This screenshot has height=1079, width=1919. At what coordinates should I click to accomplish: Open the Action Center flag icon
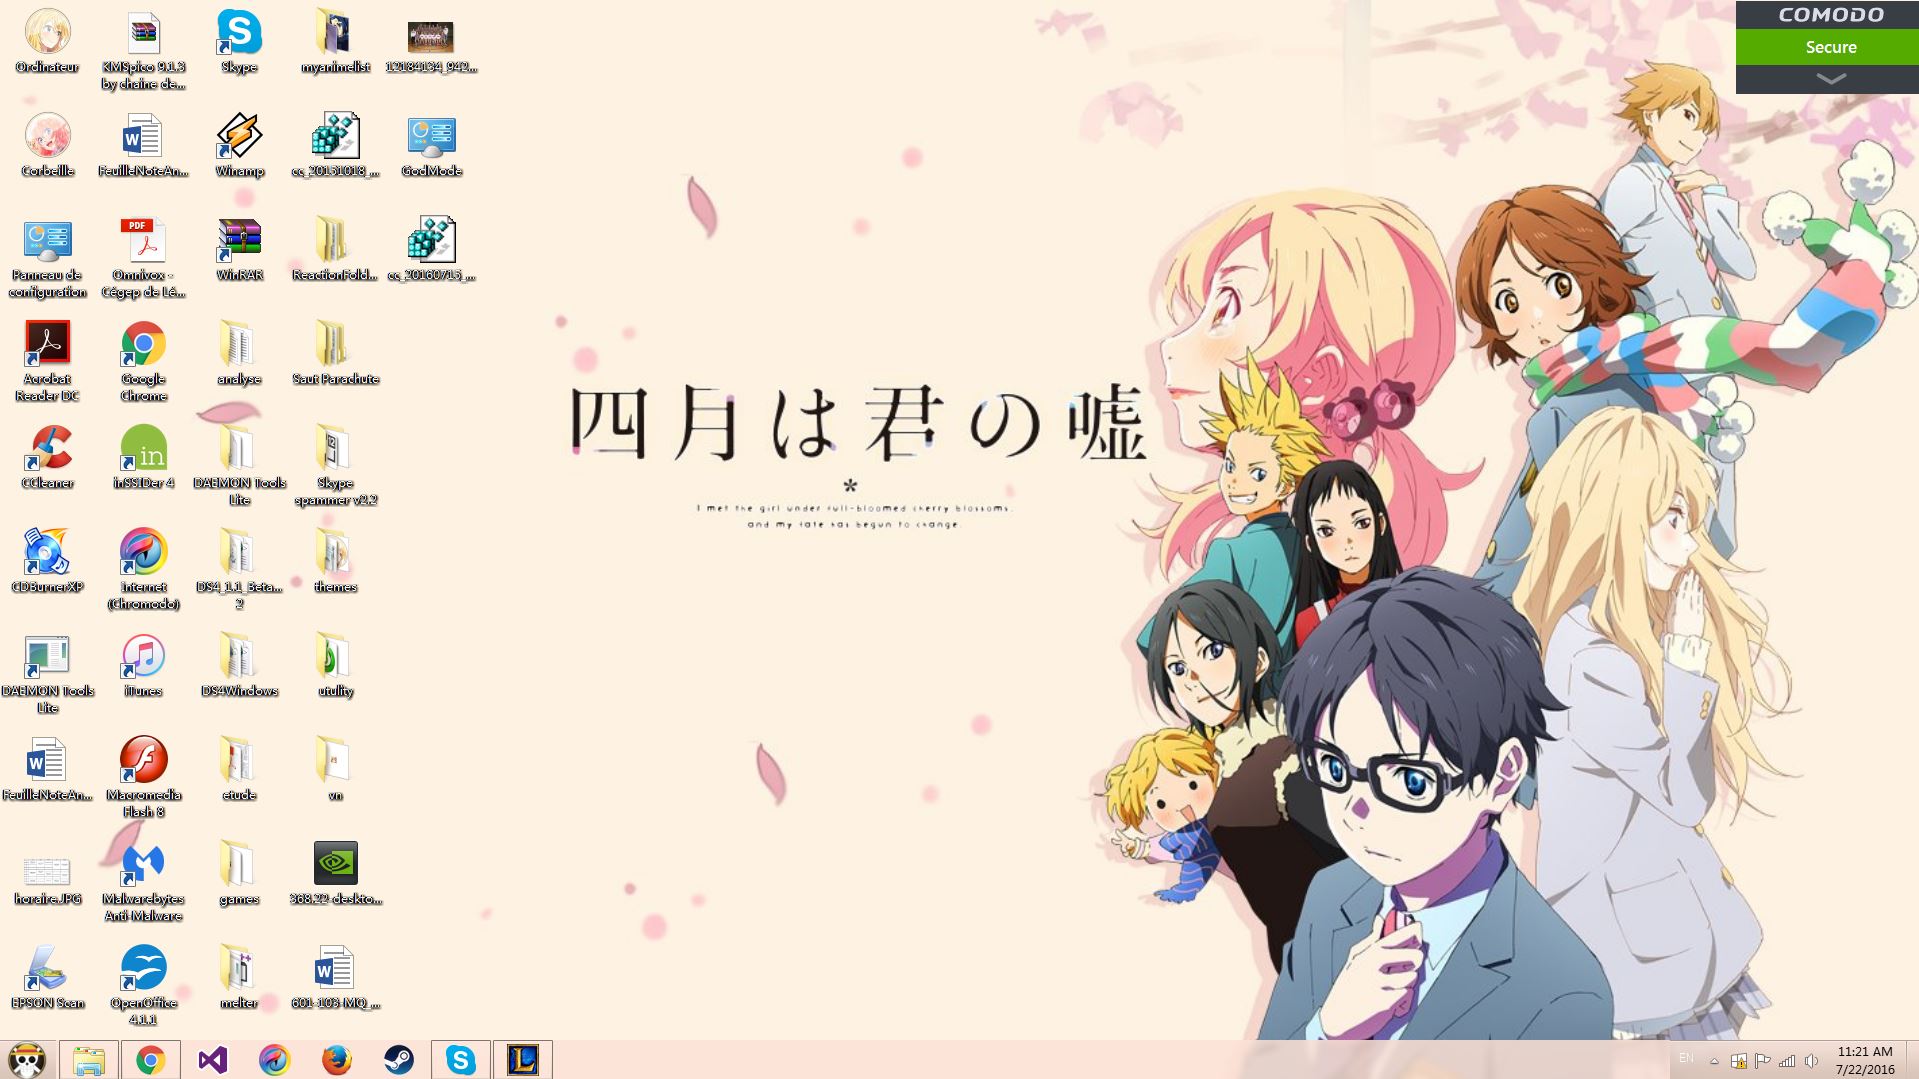point(1763,1061)
